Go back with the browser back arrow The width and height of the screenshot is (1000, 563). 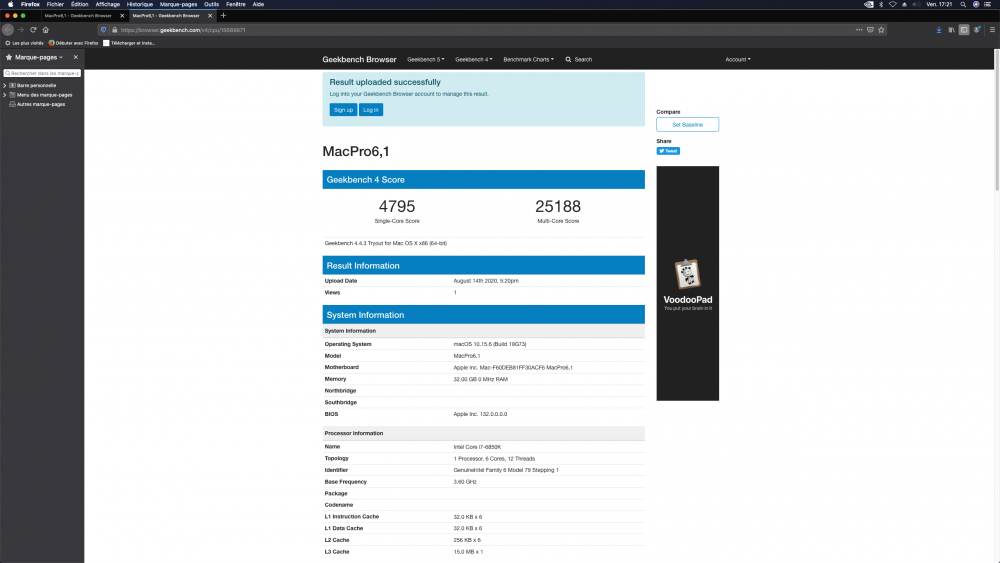click(x=8, y=30)
